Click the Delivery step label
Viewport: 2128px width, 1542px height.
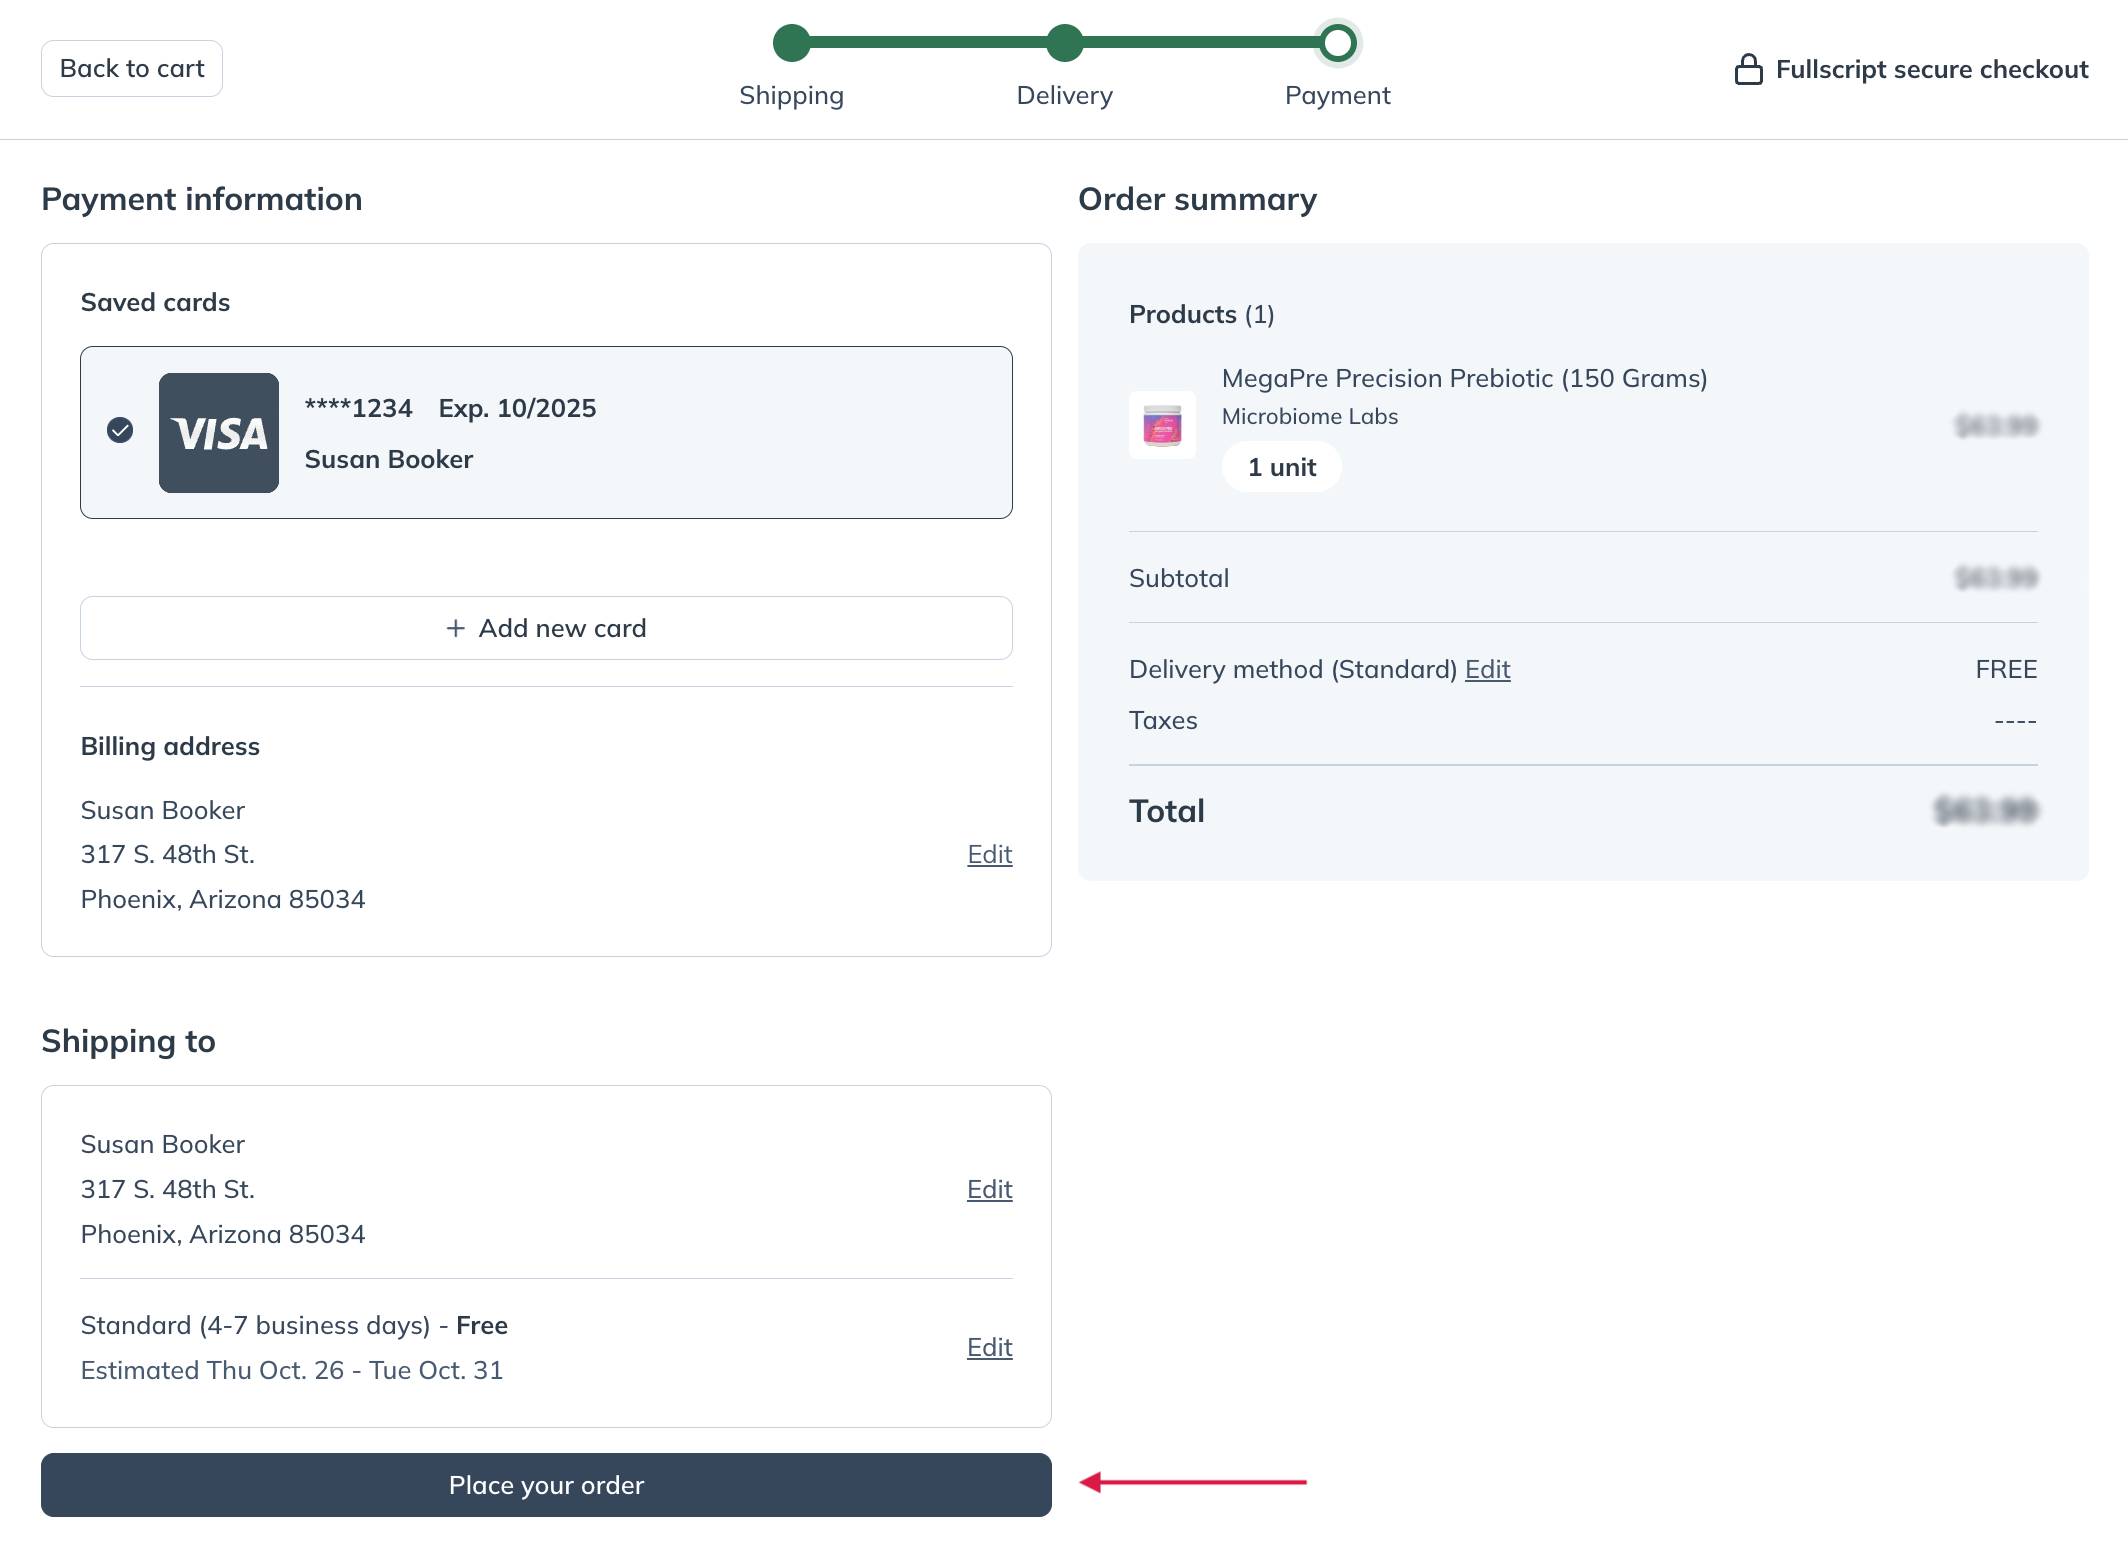tap(1064, 96)
